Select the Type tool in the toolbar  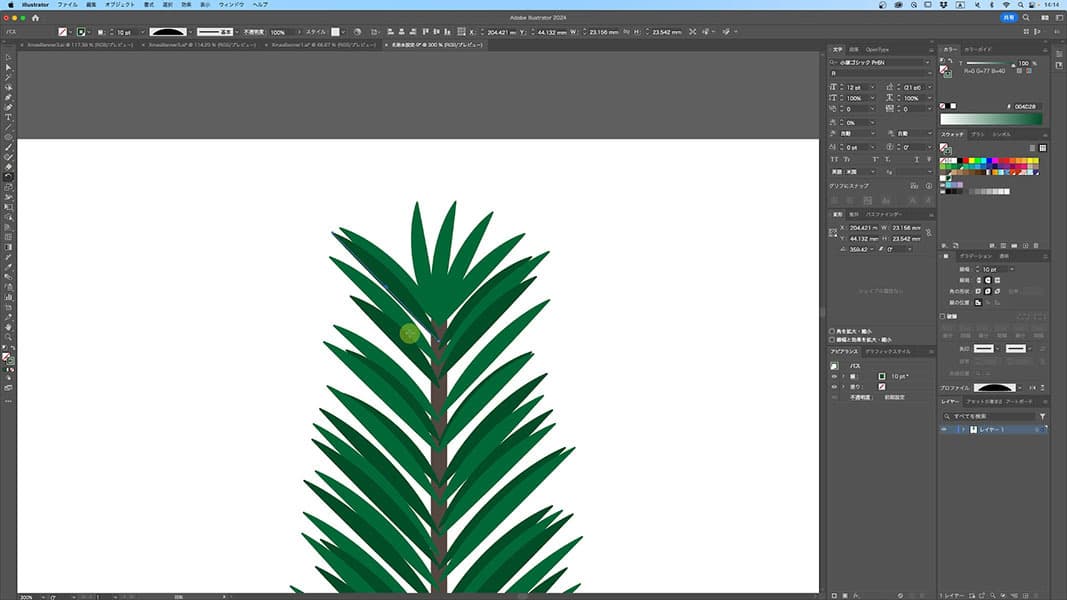(8, 117)
